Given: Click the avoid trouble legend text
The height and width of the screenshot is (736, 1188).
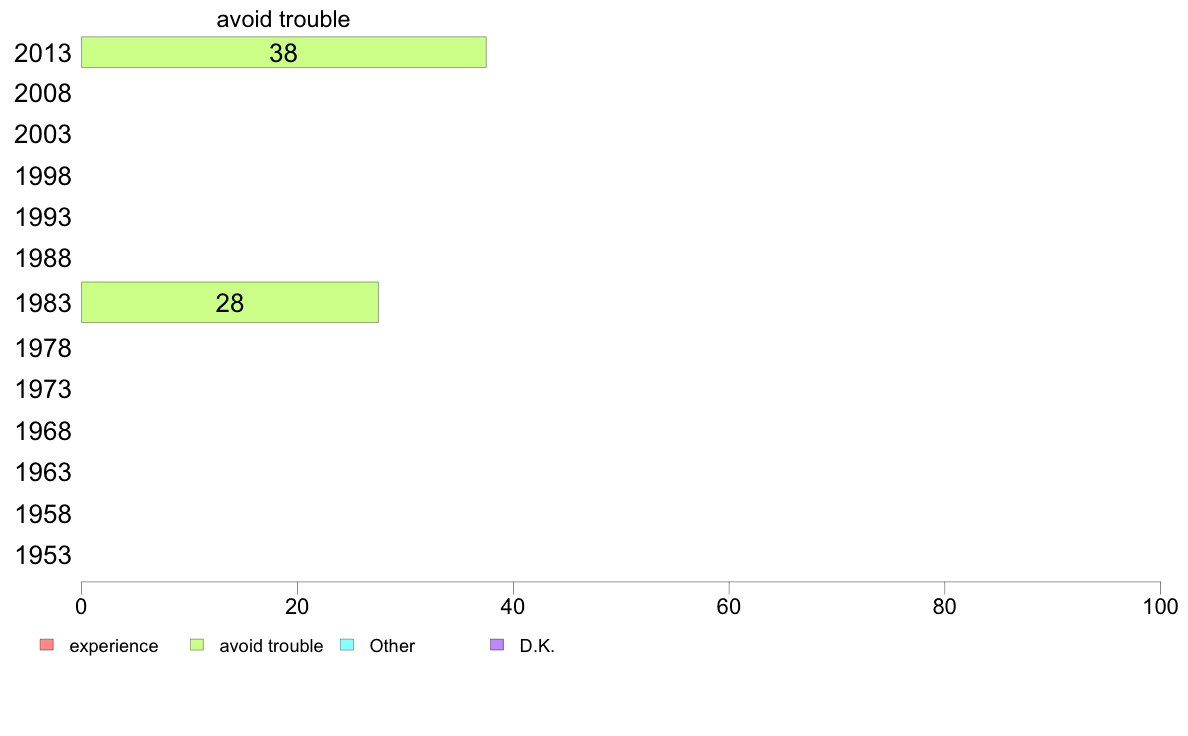Looking at the screenshot, I should (271, 646).
